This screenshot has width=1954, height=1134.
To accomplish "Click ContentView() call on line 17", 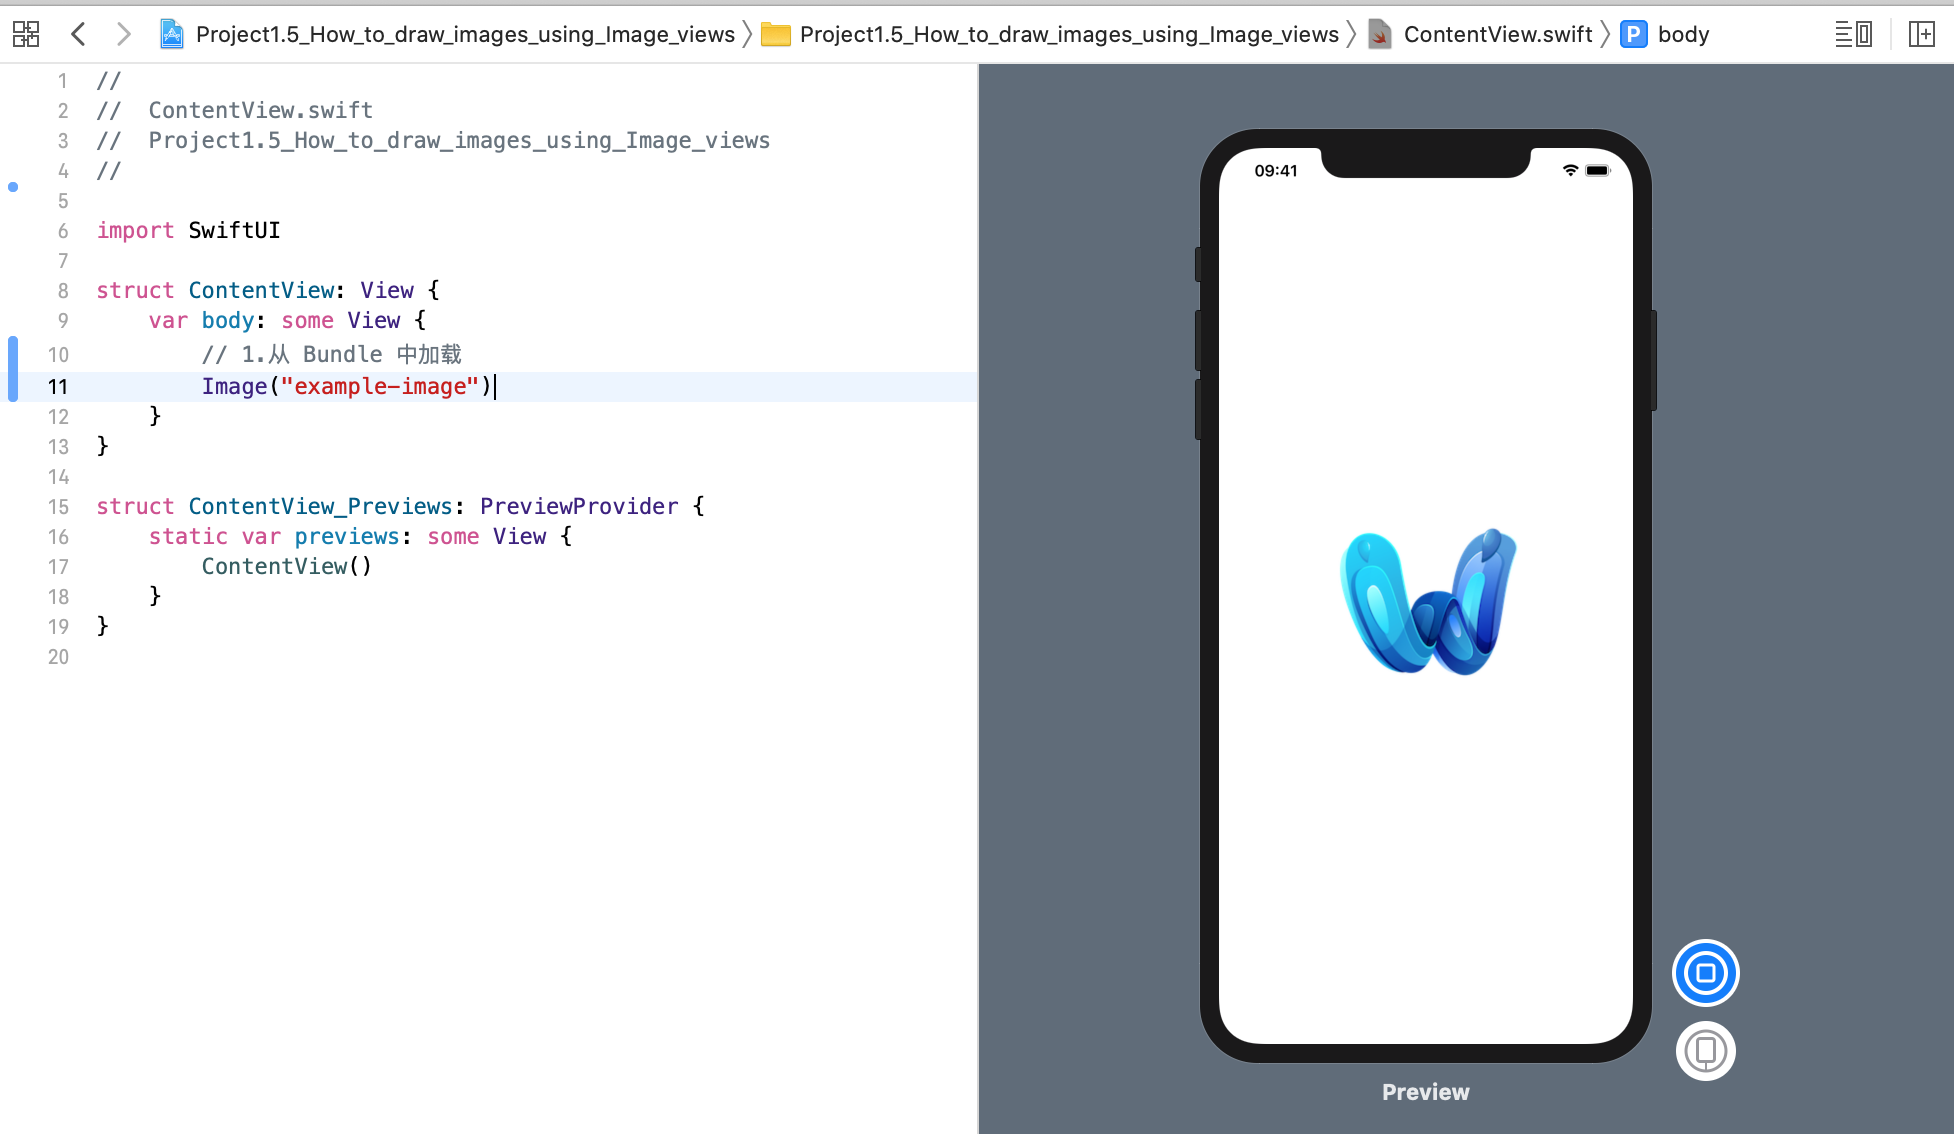I will pyautogui.click(x=287, y=566).
